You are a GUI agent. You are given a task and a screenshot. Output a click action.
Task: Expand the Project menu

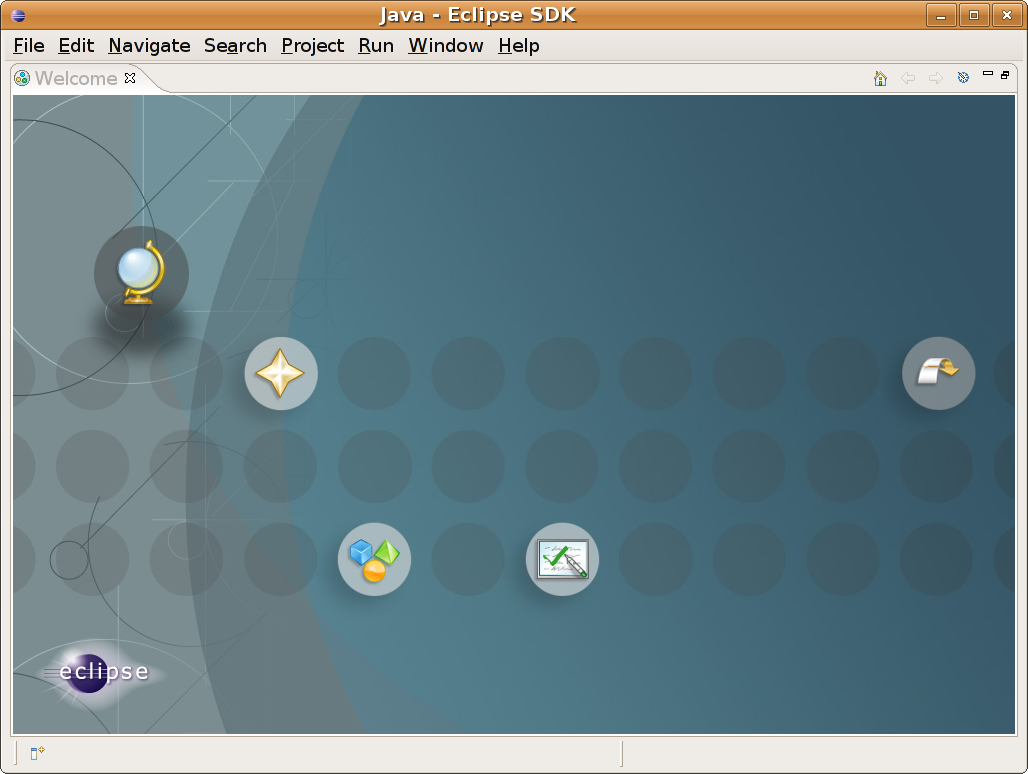pos(312,46)
